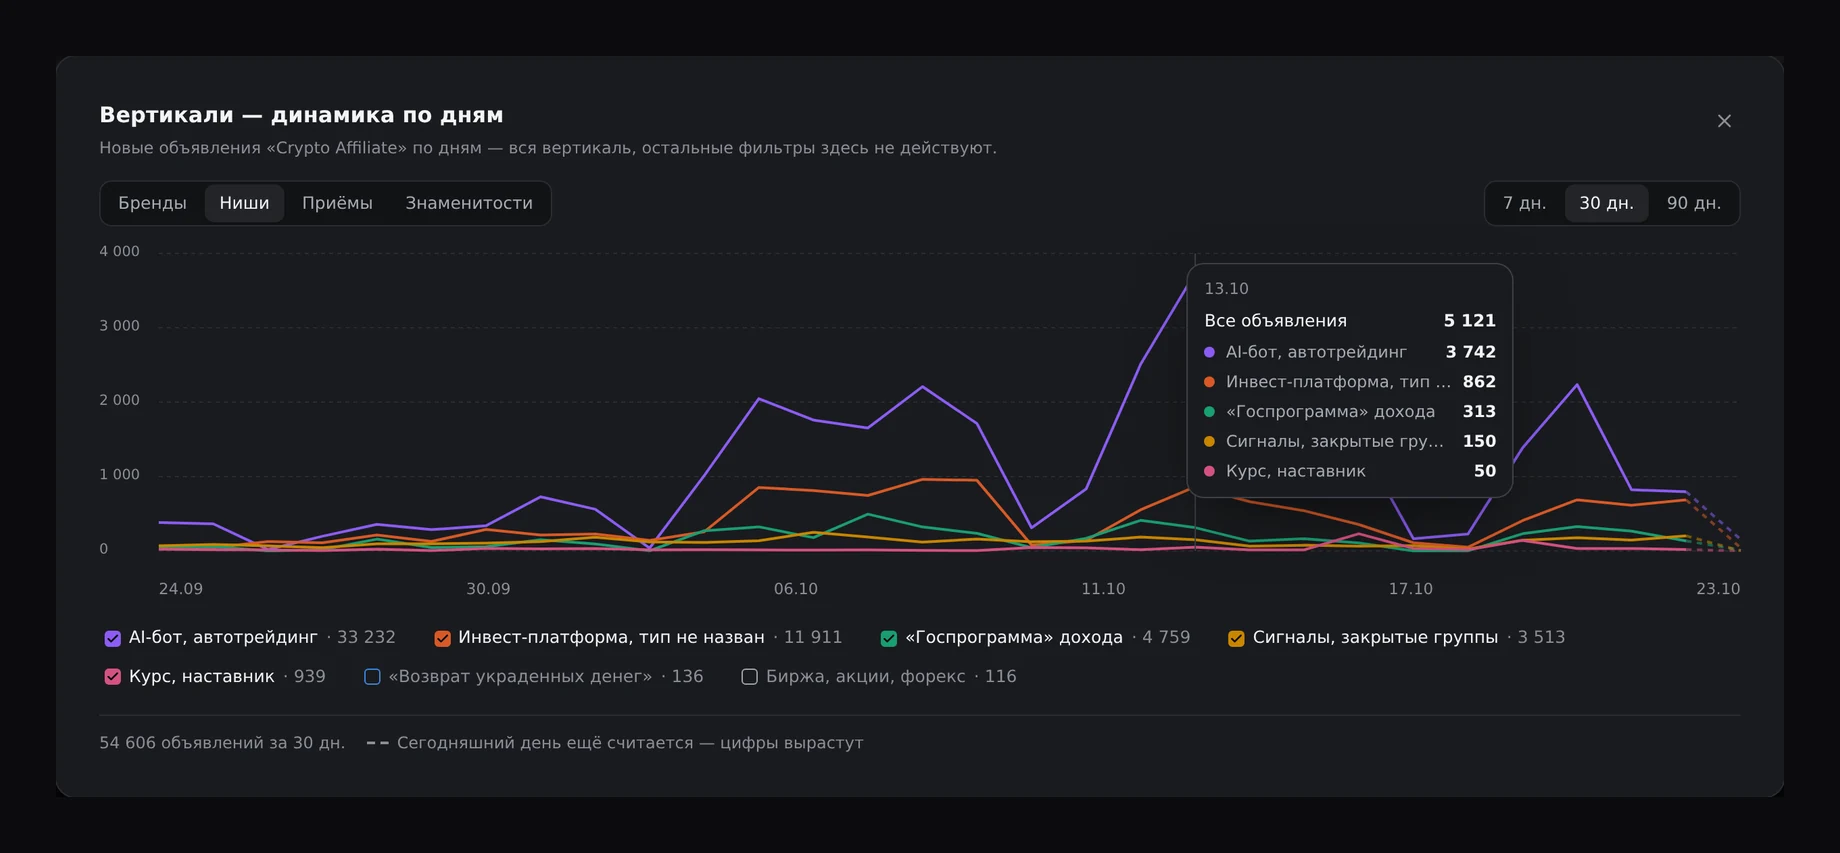Switch to the Знаменитости tab
The image size is (1840, 853).
(469, 203)
